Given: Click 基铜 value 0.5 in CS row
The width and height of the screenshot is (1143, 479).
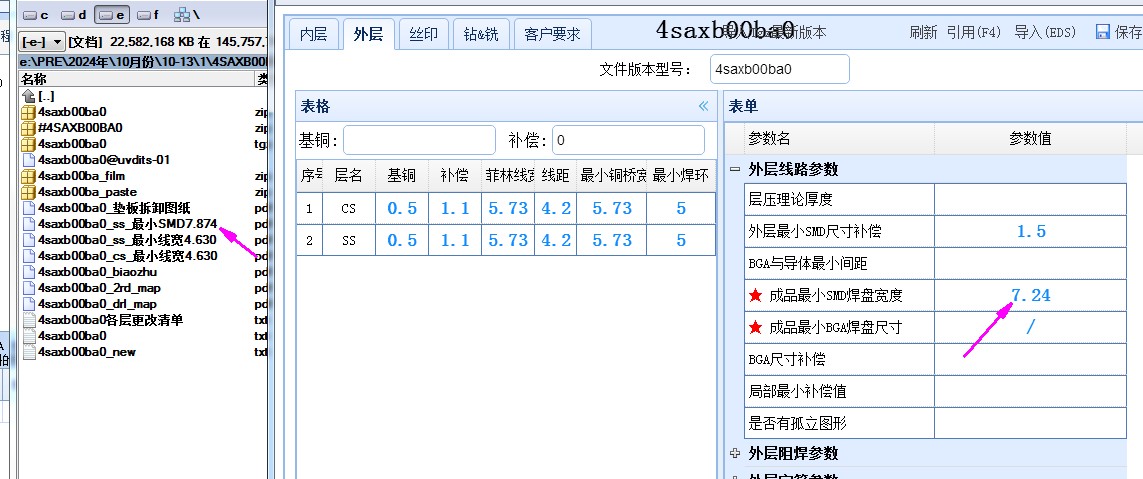Looking at the screenshot, I should (x=402, y=209).
